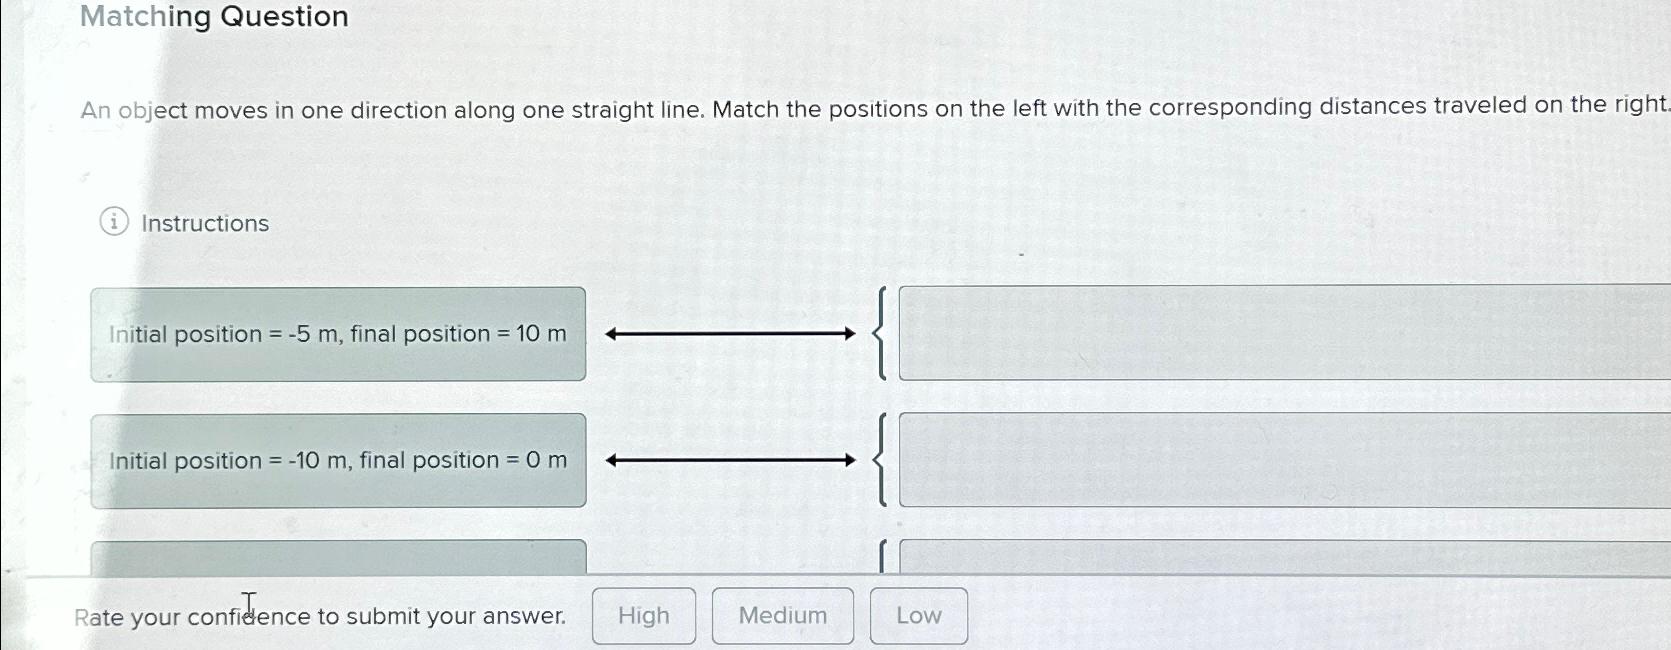Image resolution: width=1671 pixels, height=650 pixels.
Task: Click the Matching Question heading
Action: (x=214, y=16)
